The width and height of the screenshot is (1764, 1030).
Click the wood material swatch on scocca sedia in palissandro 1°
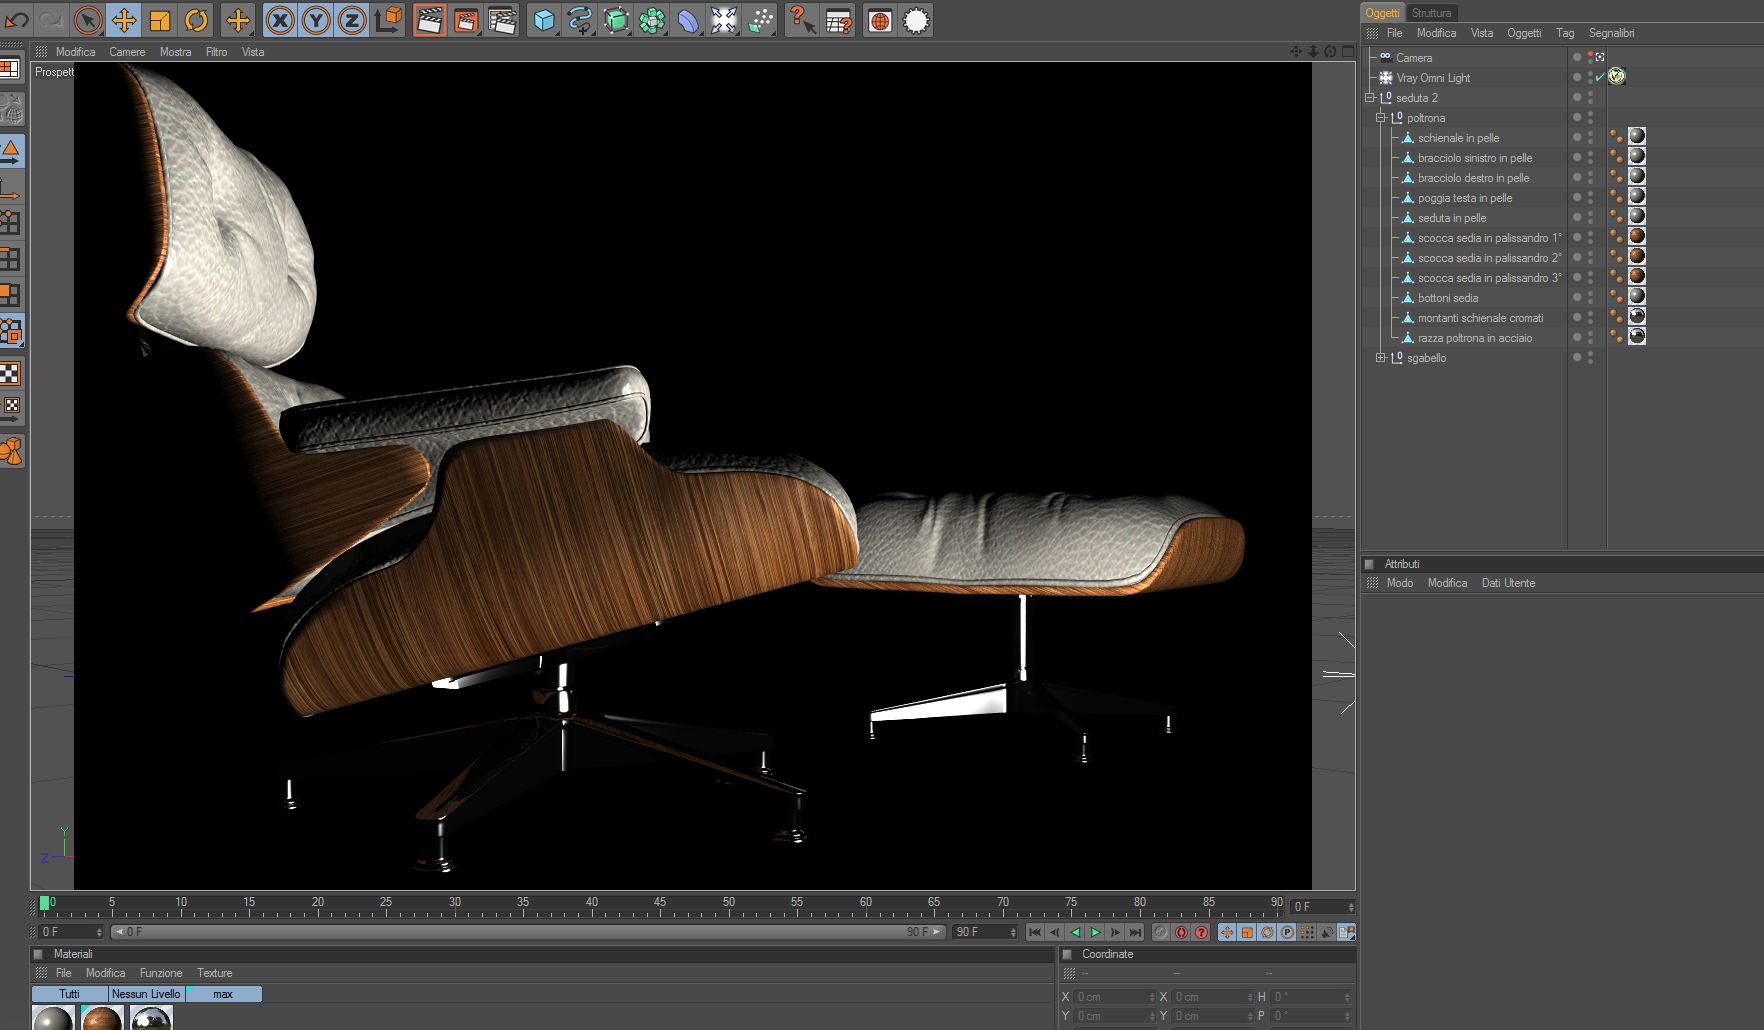1637,237
